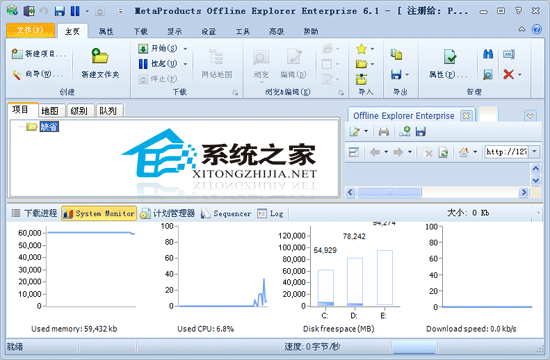This screenshot has height=360, width=550.
Task: Click the browser refresh icon
Action: pos(443,152)
